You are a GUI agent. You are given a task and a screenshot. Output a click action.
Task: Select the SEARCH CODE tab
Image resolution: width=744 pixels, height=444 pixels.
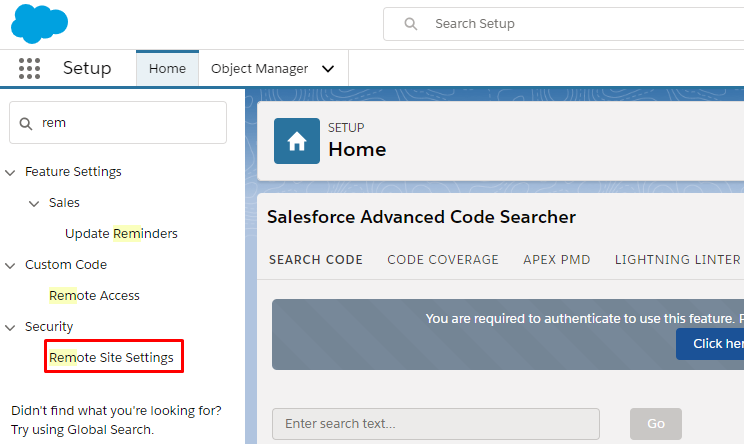(316, 259)
